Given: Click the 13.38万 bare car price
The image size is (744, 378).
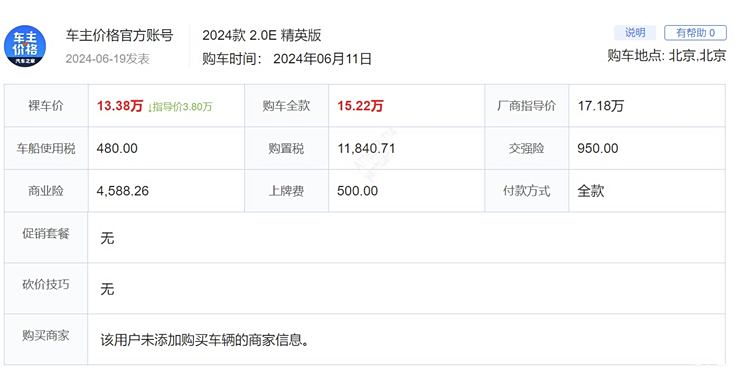Looking at the screenshot, I should (120, 106).
